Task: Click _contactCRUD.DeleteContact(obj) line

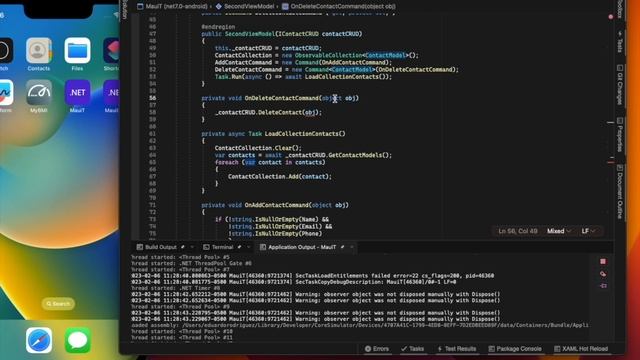Action: point(268,112)
